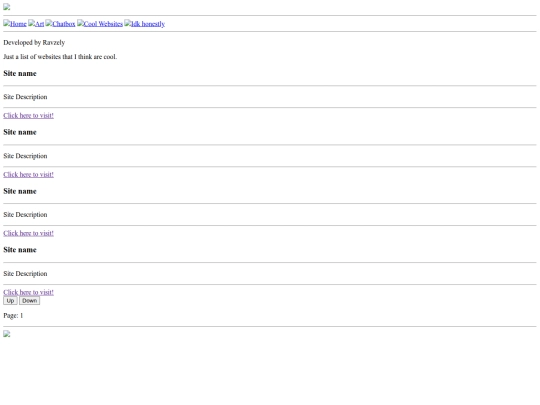
Task: Open the Home navigation link
Action: (x=15, y=24)
